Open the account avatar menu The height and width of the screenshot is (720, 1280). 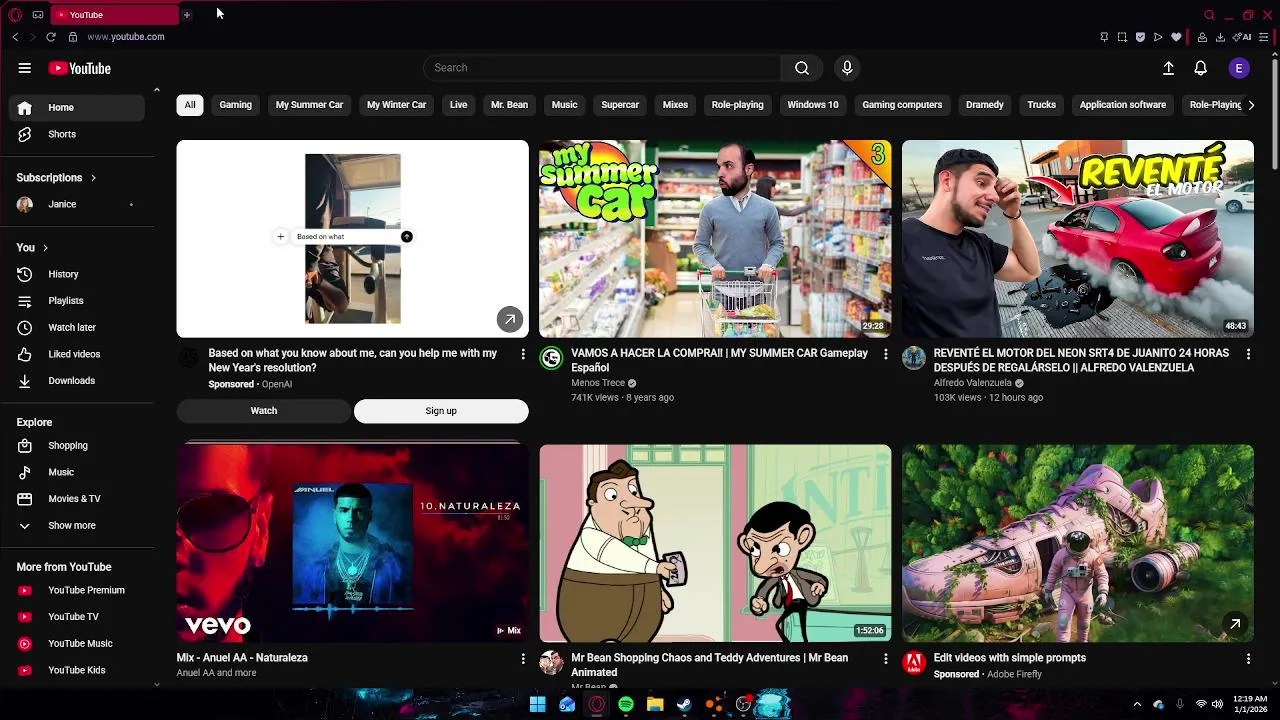click(1239, 68)
